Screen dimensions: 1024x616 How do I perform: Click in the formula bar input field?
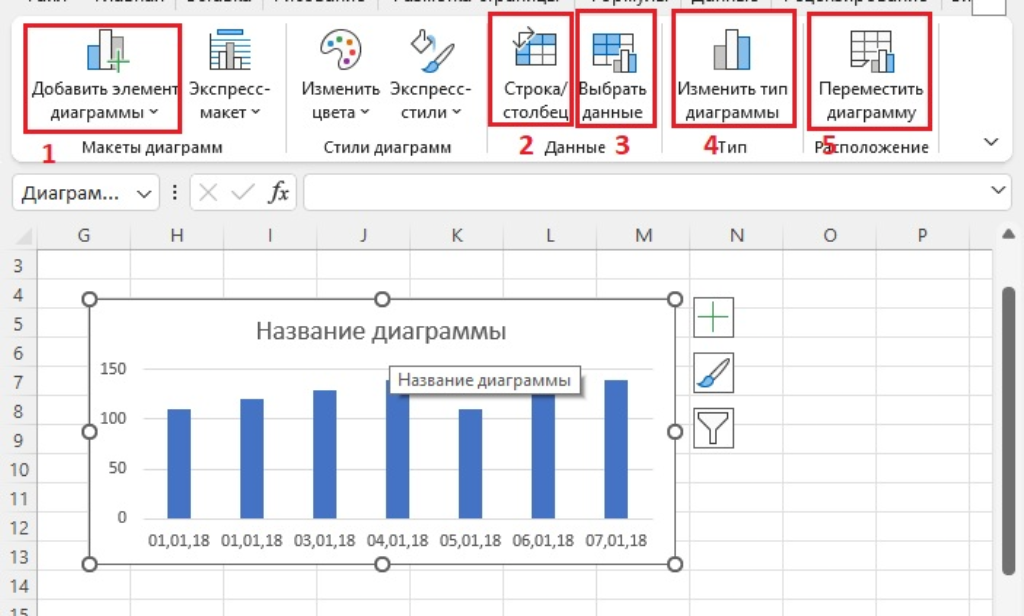tap(640, 192)
